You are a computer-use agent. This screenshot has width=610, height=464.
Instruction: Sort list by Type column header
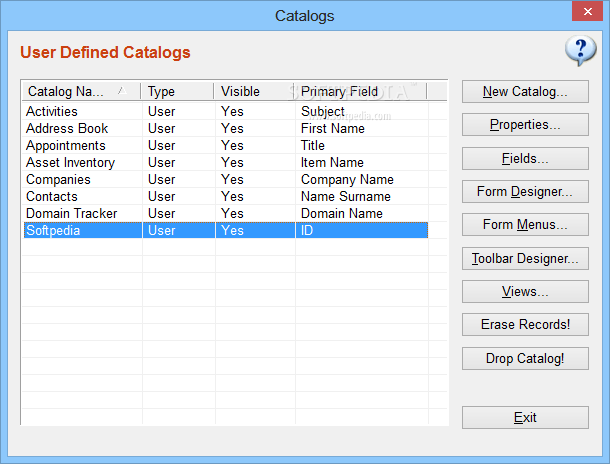(177, 91)
